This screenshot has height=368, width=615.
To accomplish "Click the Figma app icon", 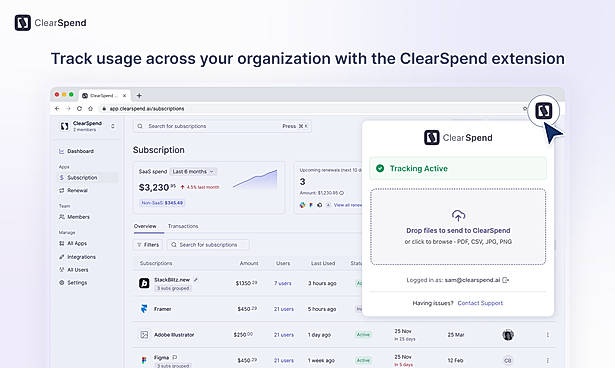I will click(x=144, y=360).
